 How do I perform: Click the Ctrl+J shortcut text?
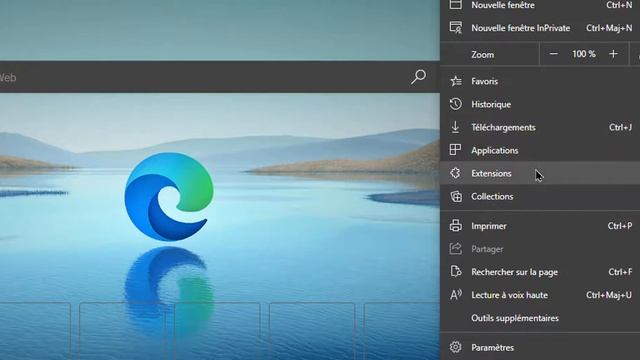pyautogui.click(x=620, y=127)
